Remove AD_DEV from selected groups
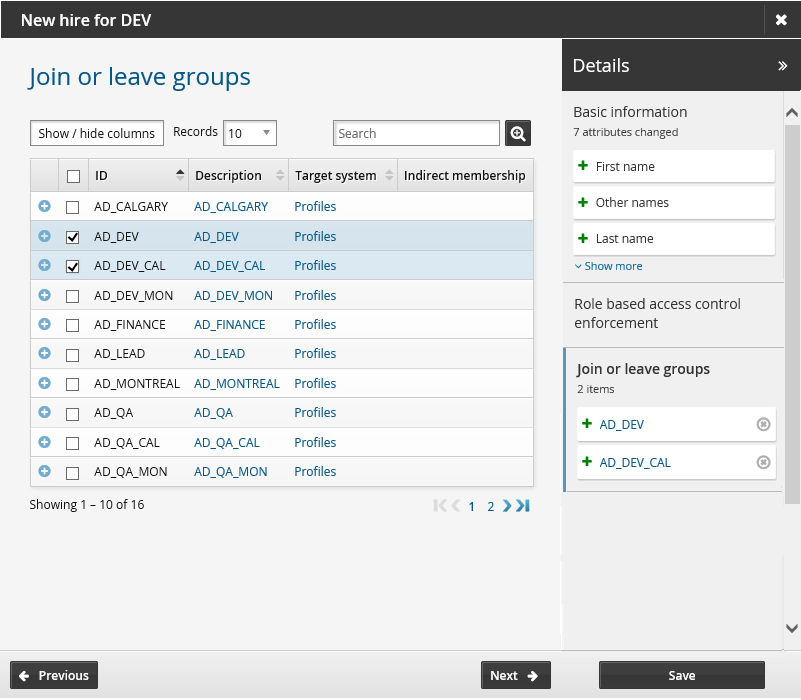The image size is (801, 700). coord(763,424)
